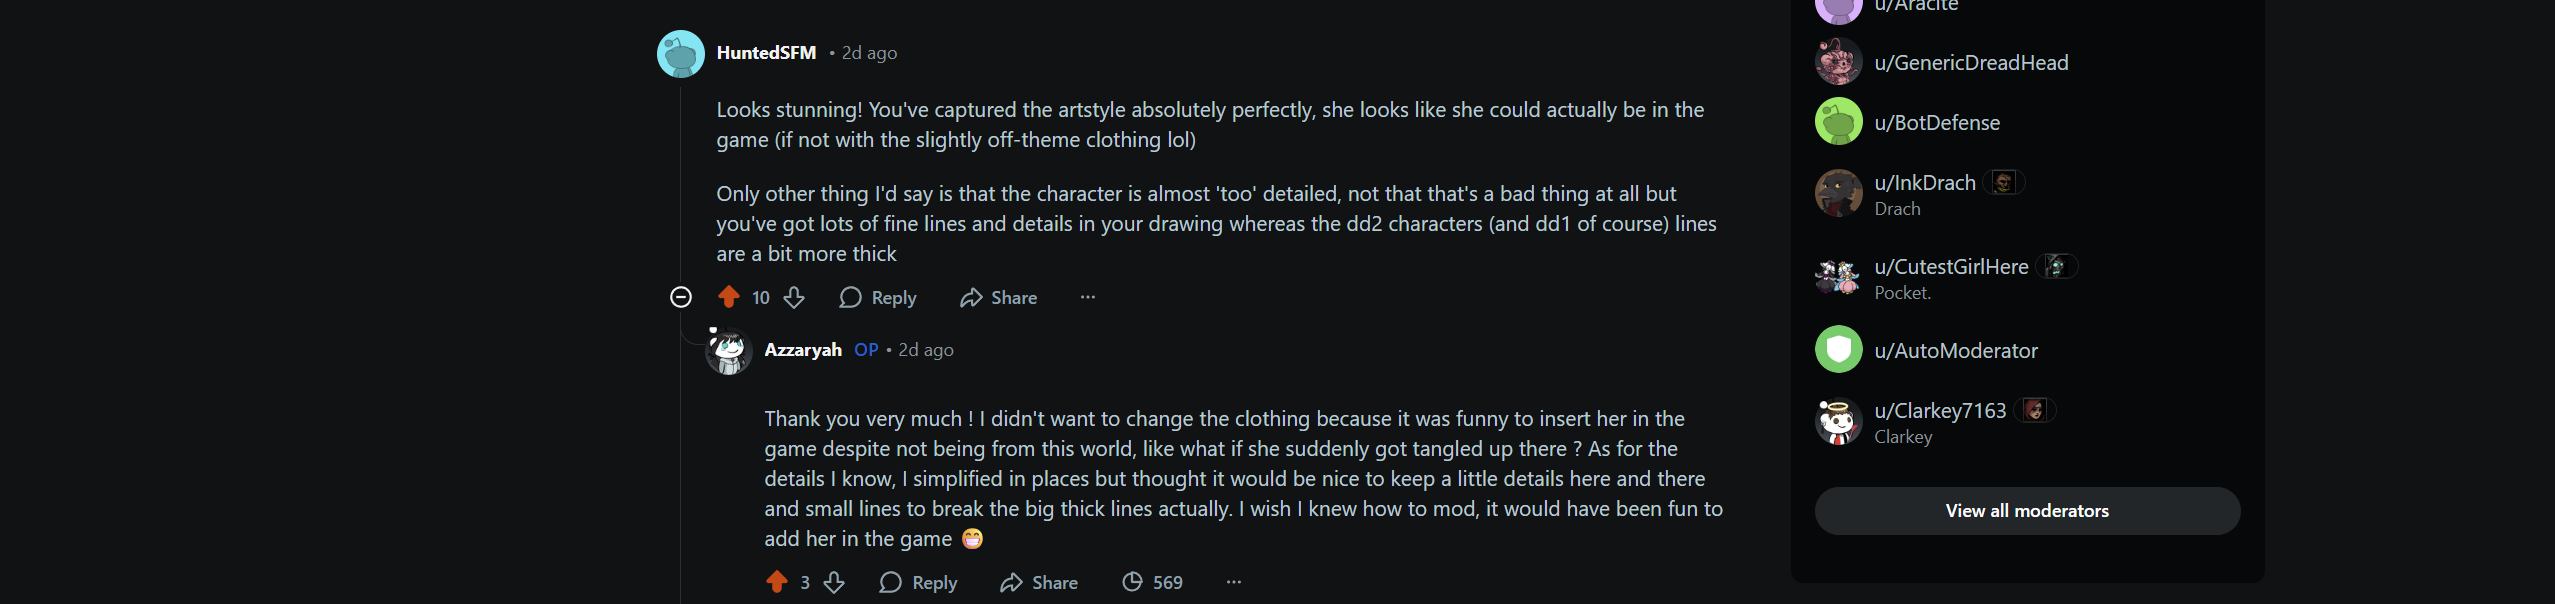Click u/BotDefense avatar

tap(1838, 122)
